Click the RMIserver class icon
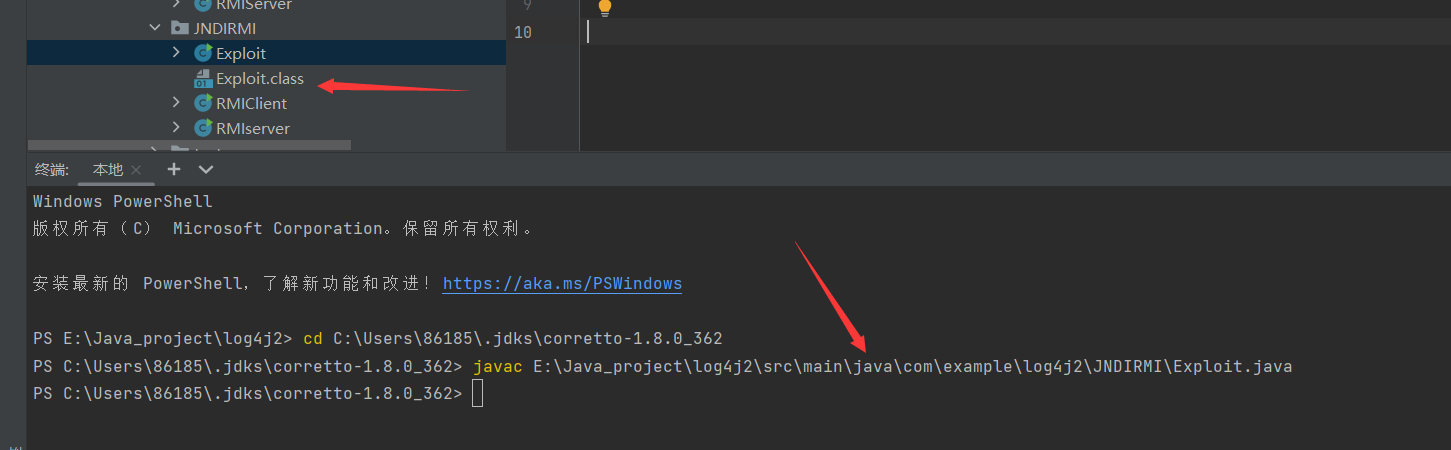Viewport: 1451px width, 450px height. (x=204, y=128)
